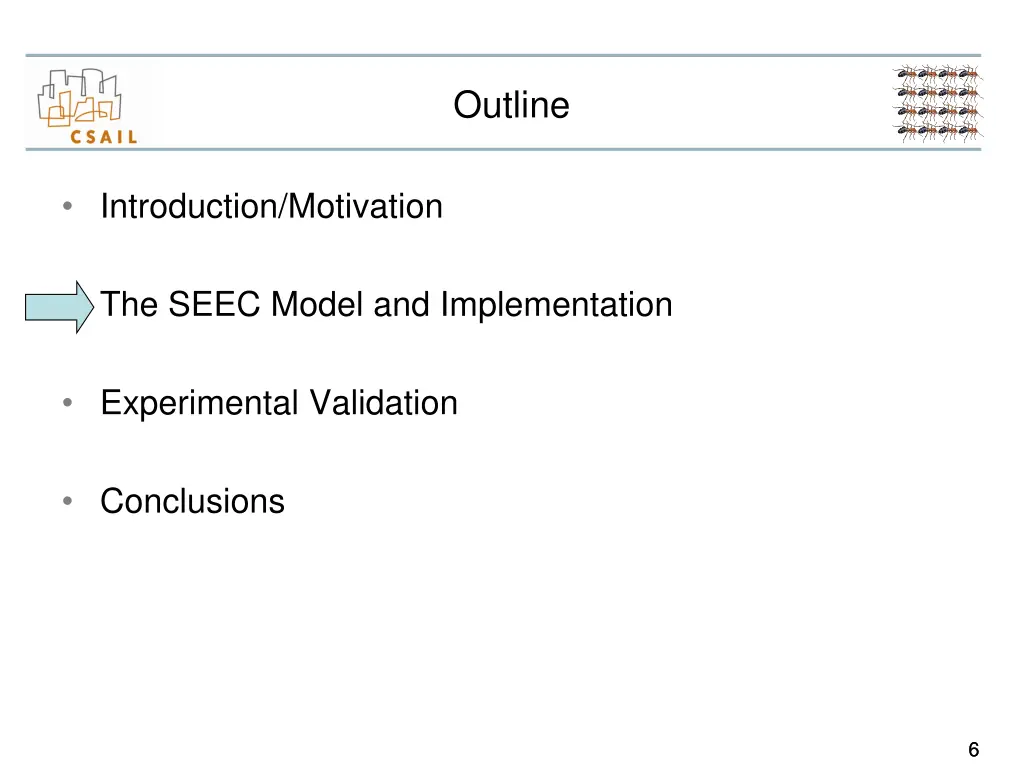
Task: Click the word Motivation
Action: (365, 206)
